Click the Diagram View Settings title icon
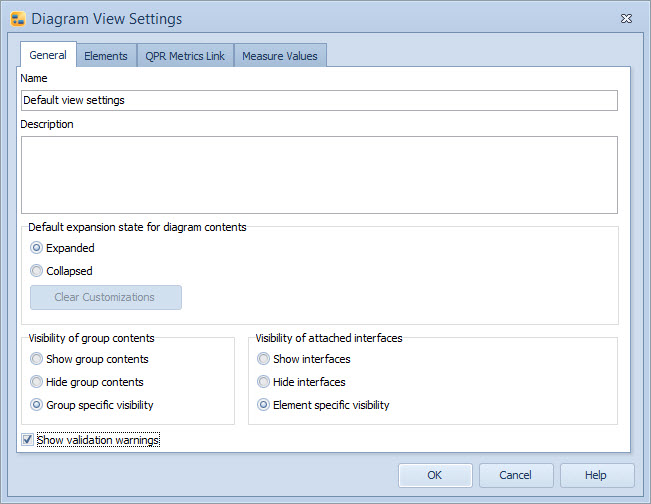 pyautogui.click(x=18, y=19)
